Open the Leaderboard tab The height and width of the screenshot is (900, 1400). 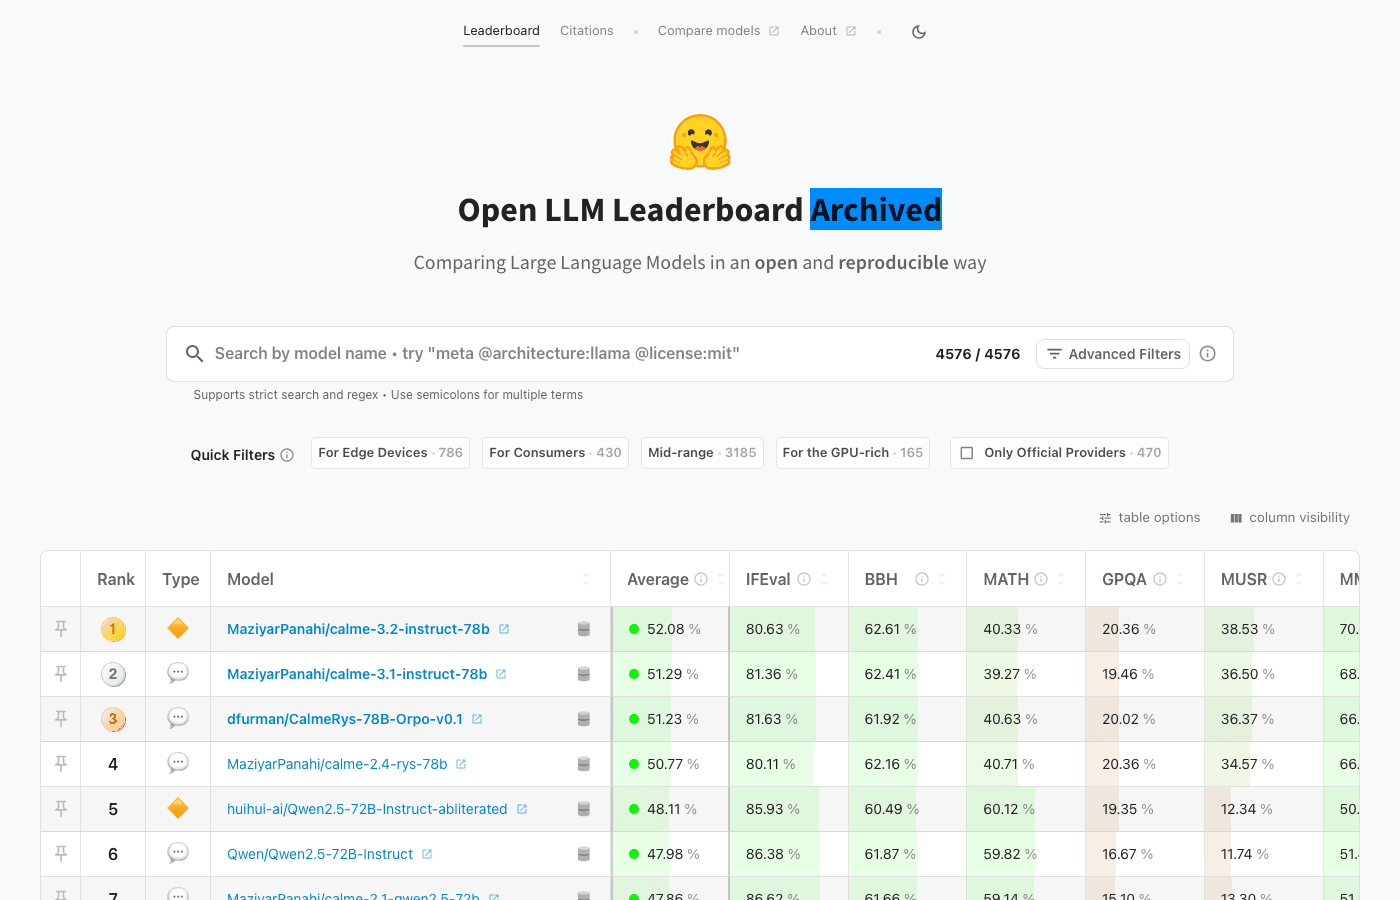(501, 31)
